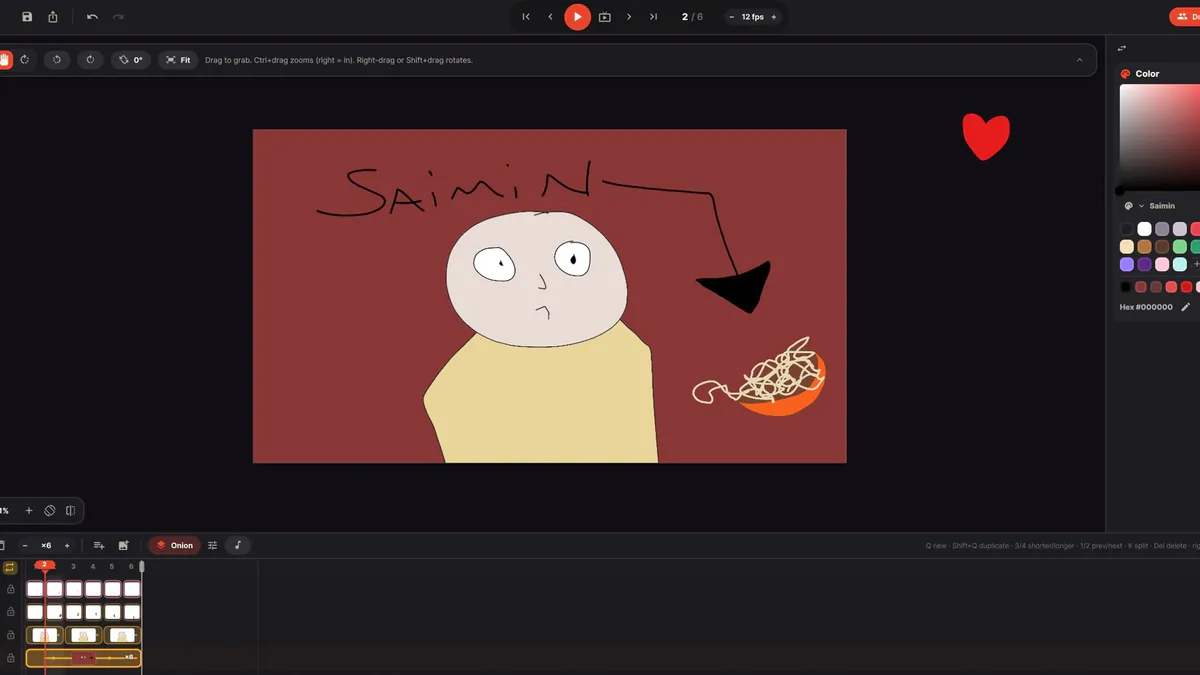Screen dimensions: 1200x675
Task: Jump to the first frame
Action: pos(526,17)
